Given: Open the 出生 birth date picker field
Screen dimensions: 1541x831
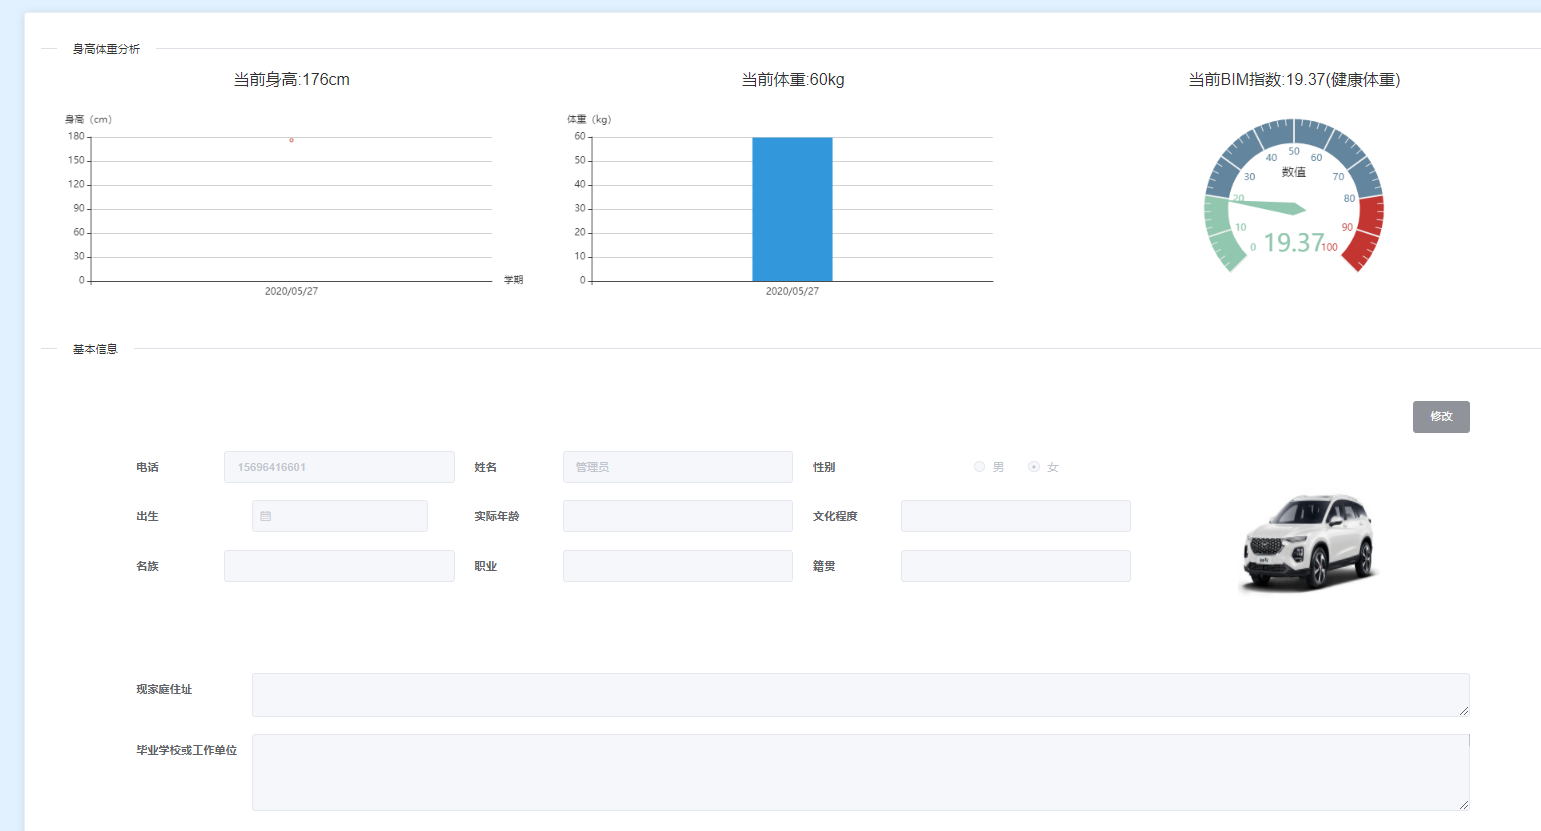Looking at the screenshot, I should pos(340,516).
